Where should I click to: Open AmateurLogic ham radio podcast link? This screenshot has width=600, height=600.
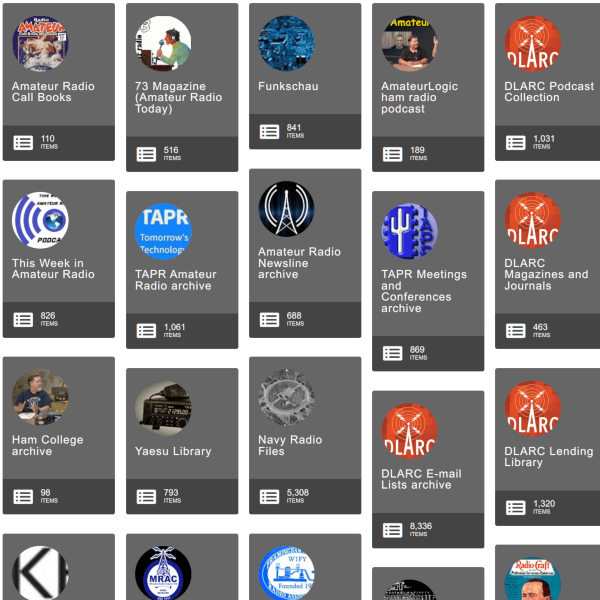(x=419, y=97)
